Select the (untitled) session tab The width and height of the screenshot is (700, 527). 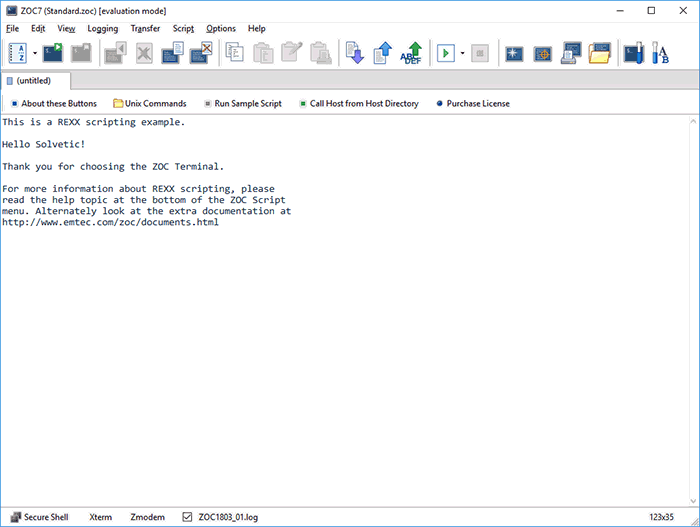point(34,81)
